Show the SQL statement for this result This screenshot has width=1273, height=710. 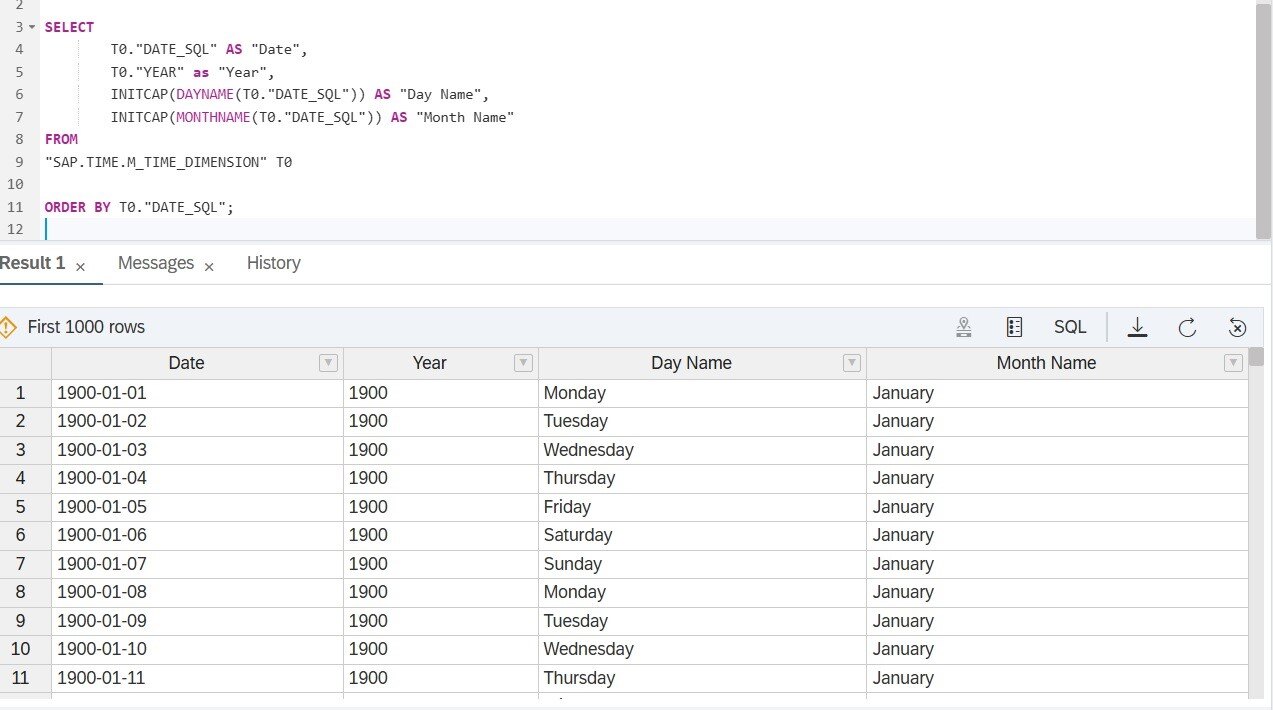click(x=1069, y=327)
